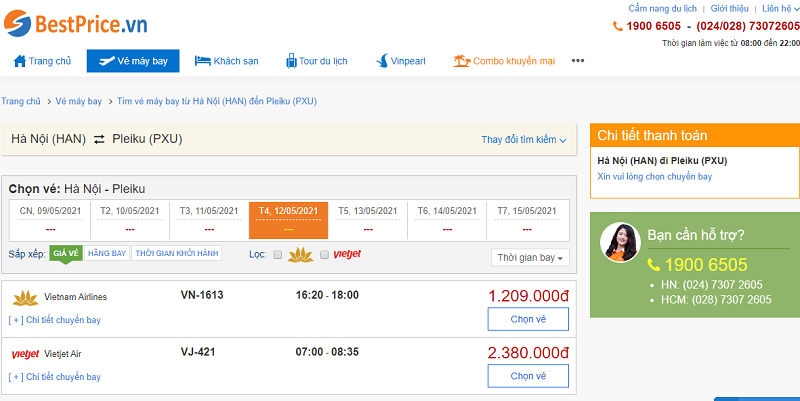Expand Thay đổi tìm kiếm search options
Viewport: 800px width, 401px height.
click(524, 140)
